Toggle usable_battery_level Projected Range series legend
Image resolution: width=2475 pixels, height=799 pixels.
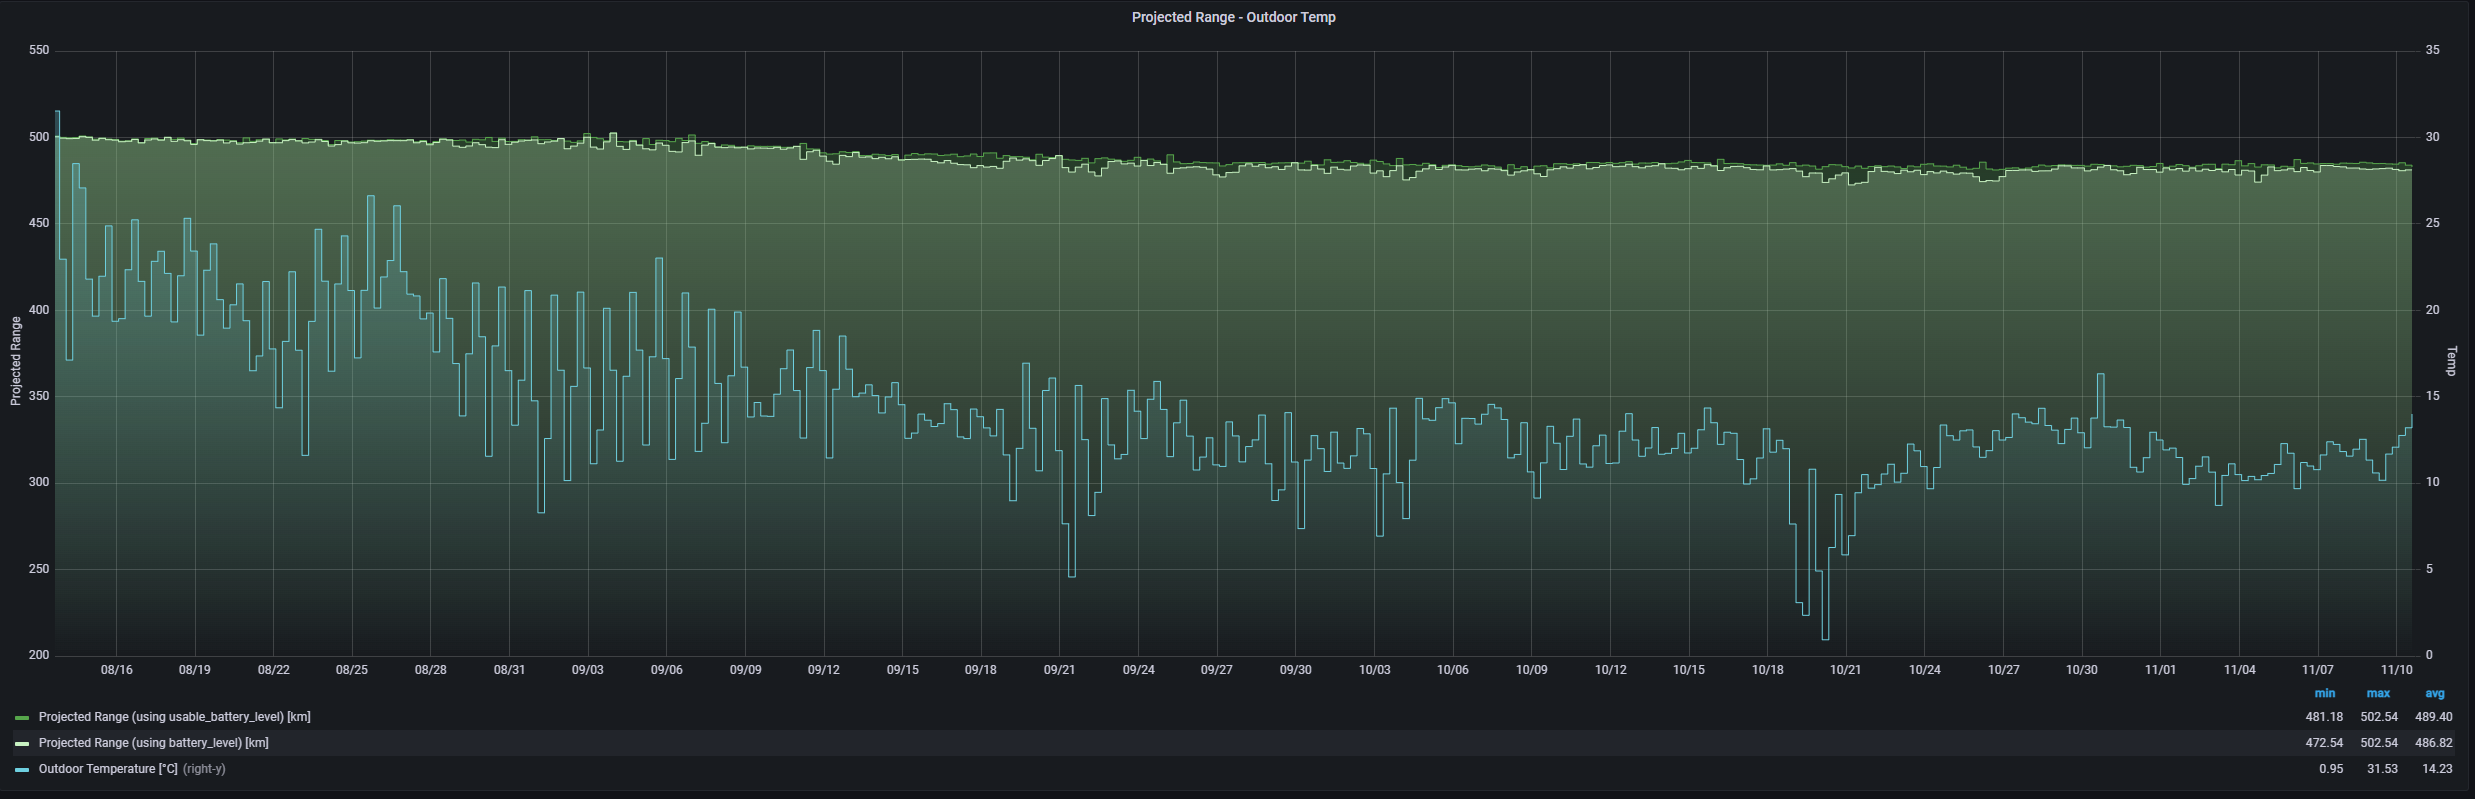pos(174,717)
